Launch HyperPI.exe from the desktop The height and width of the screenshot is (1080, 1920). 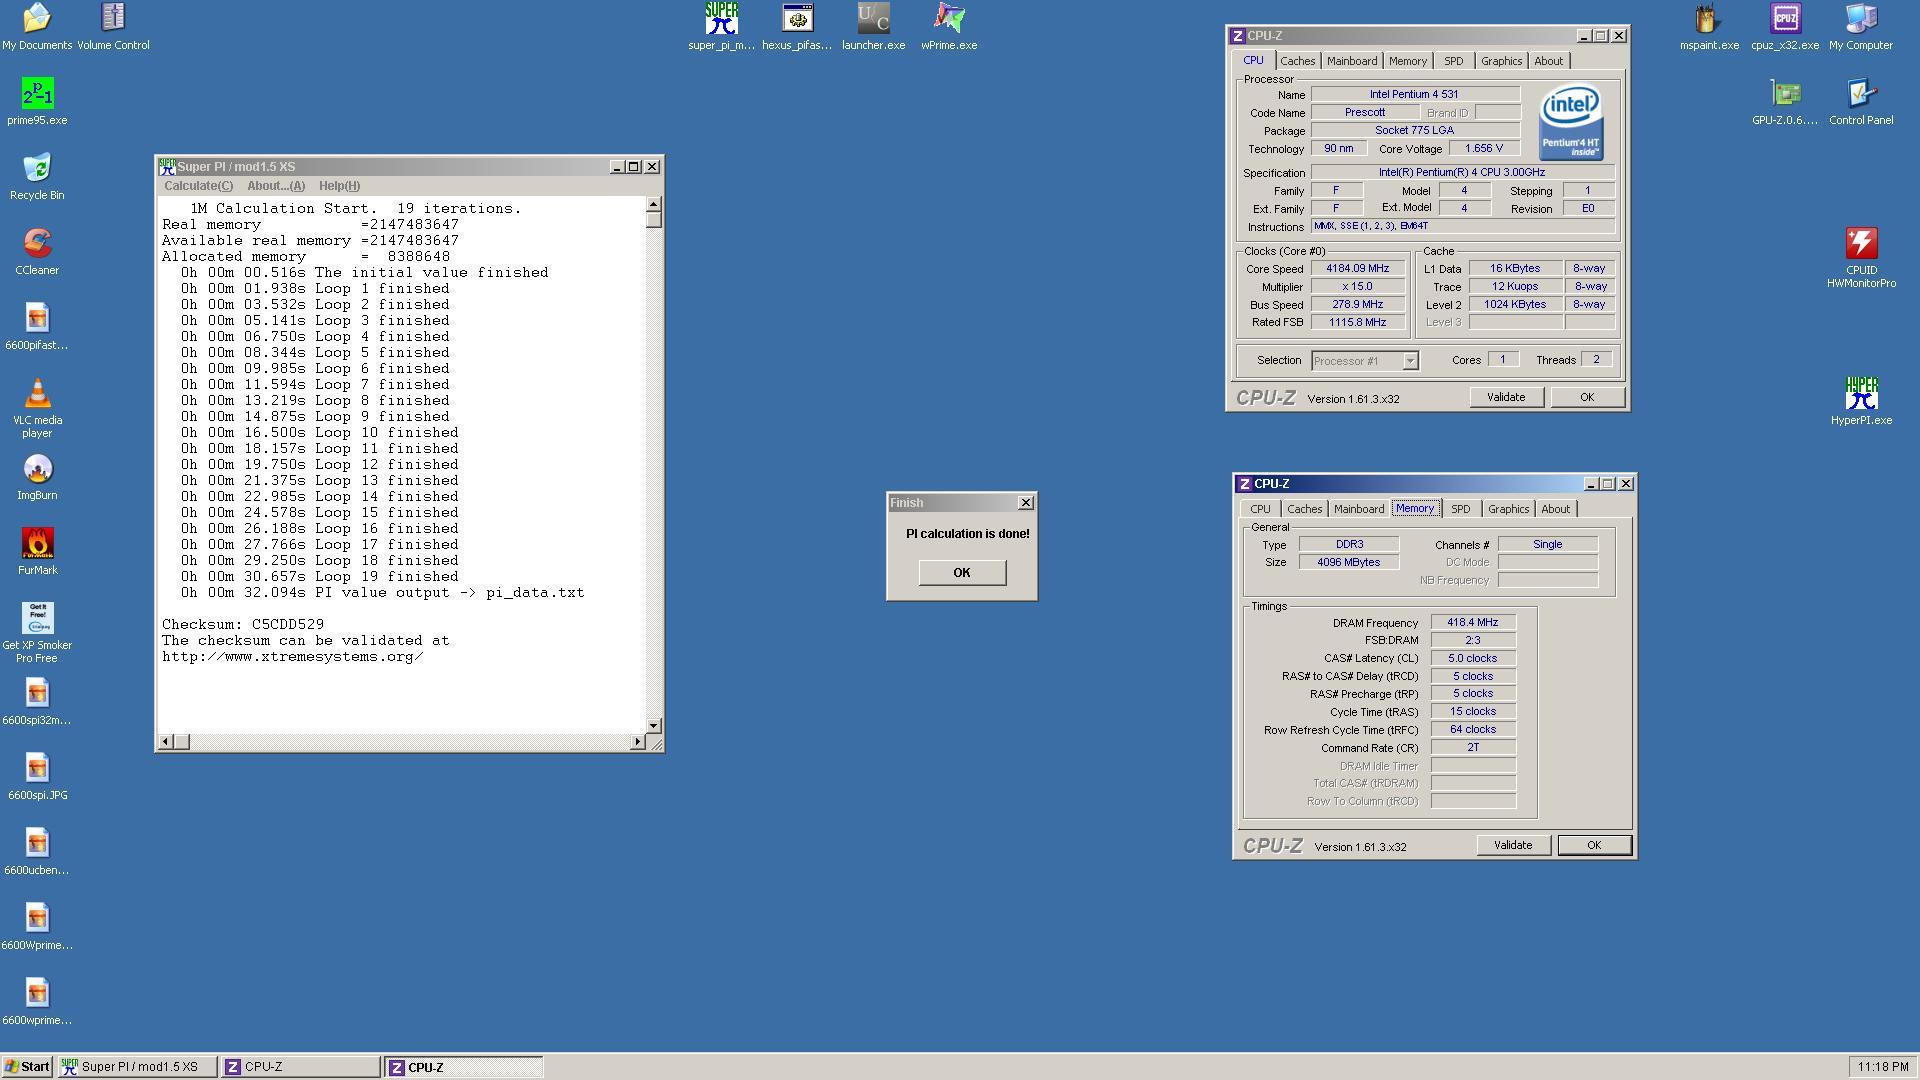1861,401
